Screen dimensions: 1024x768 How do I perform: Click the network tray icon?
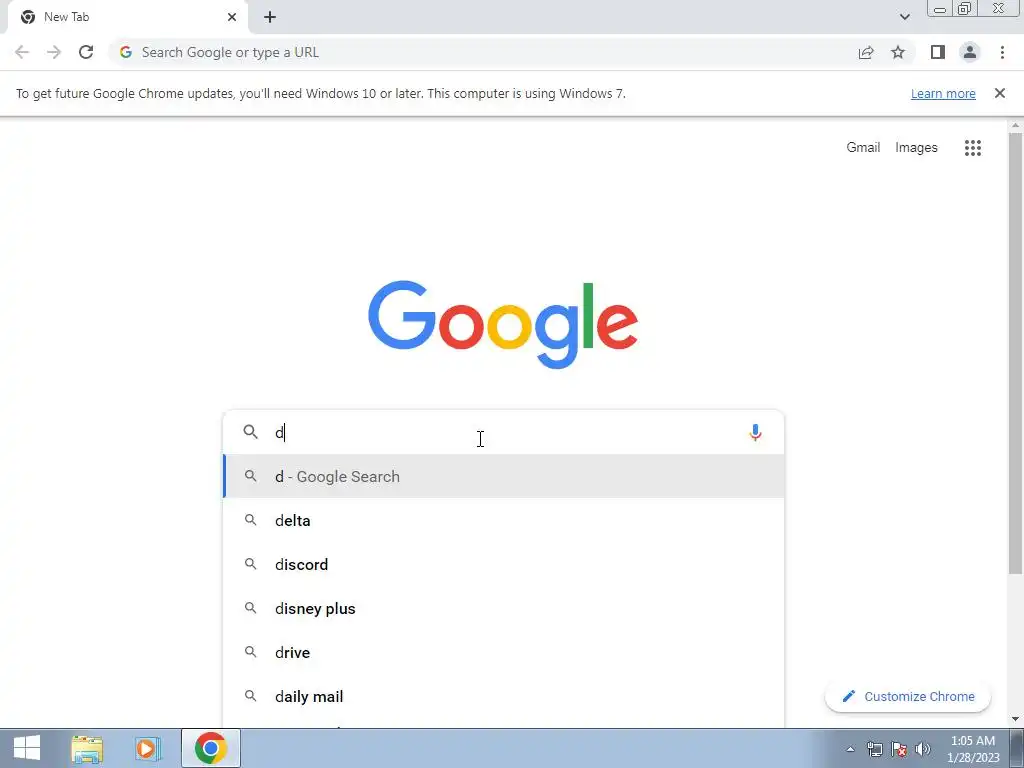coord(874,749)
